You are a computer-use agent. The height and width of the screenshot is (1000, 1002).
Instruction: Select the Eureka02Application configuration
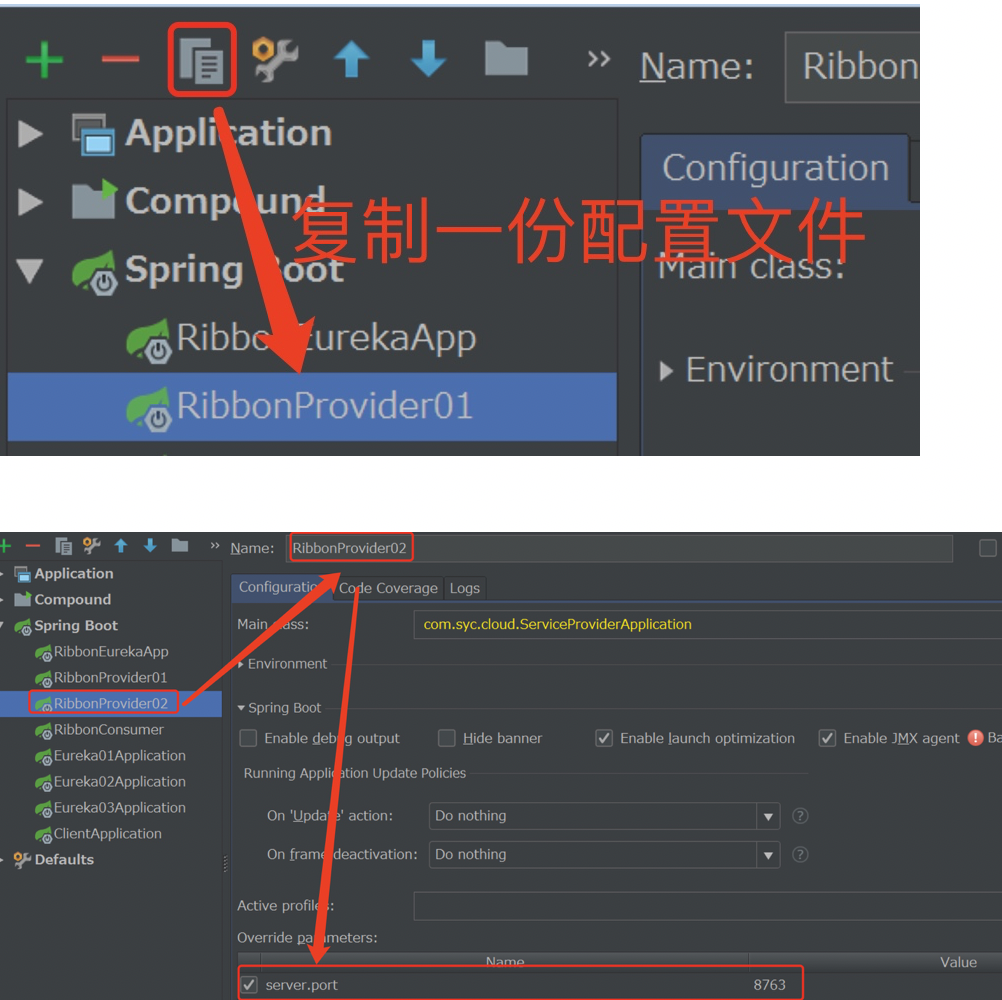coord(119,782)
